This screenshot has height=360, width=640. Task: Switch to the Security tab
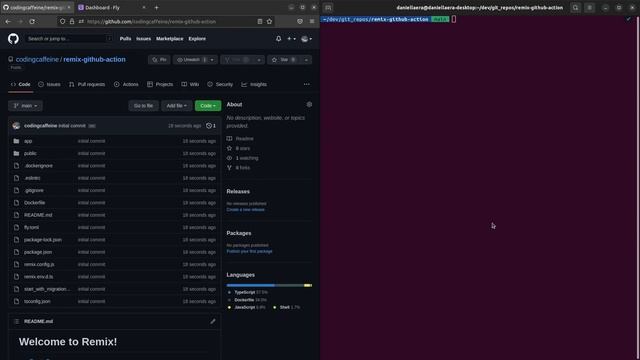[220, 84]
